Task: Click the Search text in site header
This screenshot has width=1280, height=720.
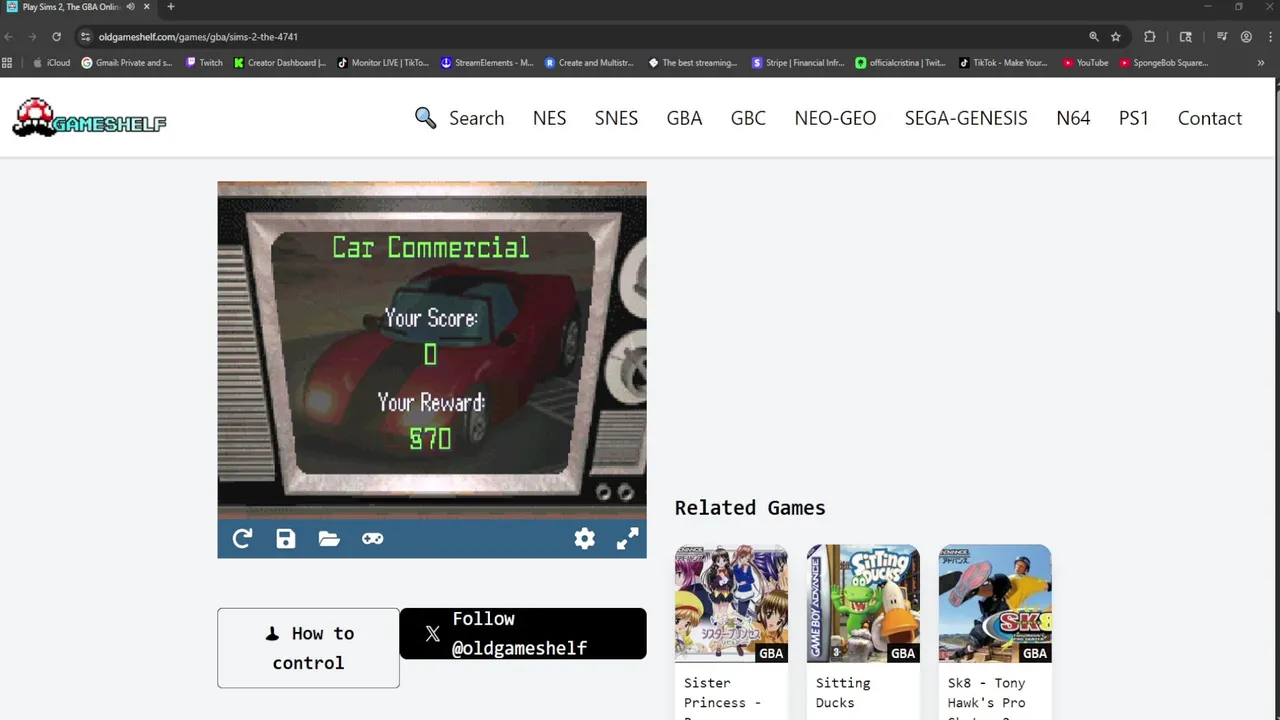Action: point(476,118)
